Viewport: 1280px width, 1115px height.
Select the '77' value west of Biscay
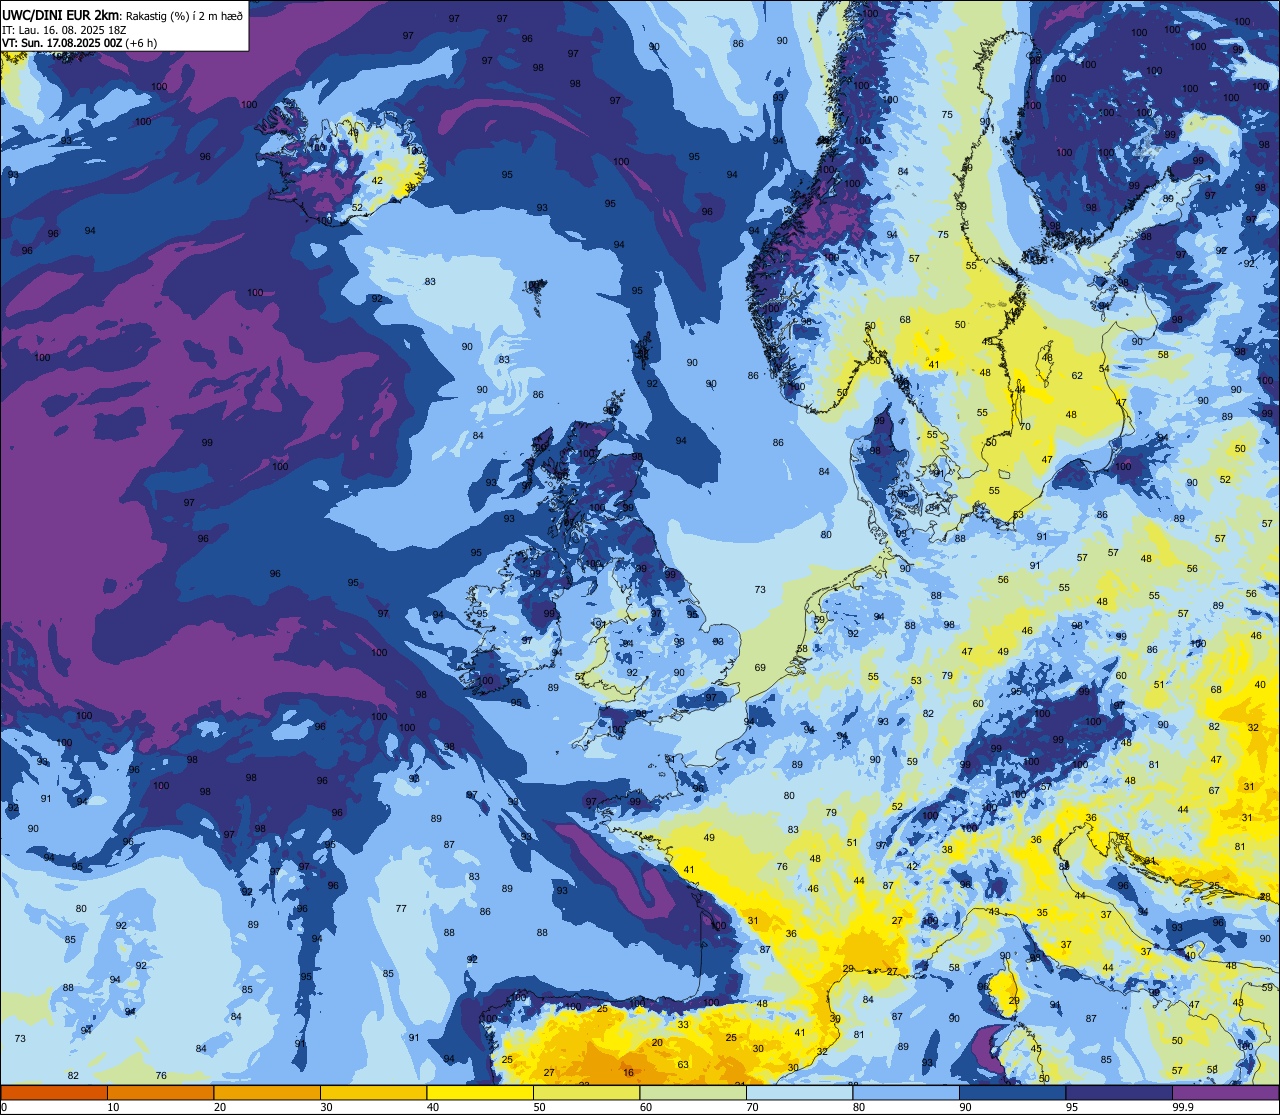[x=401, y=909]
